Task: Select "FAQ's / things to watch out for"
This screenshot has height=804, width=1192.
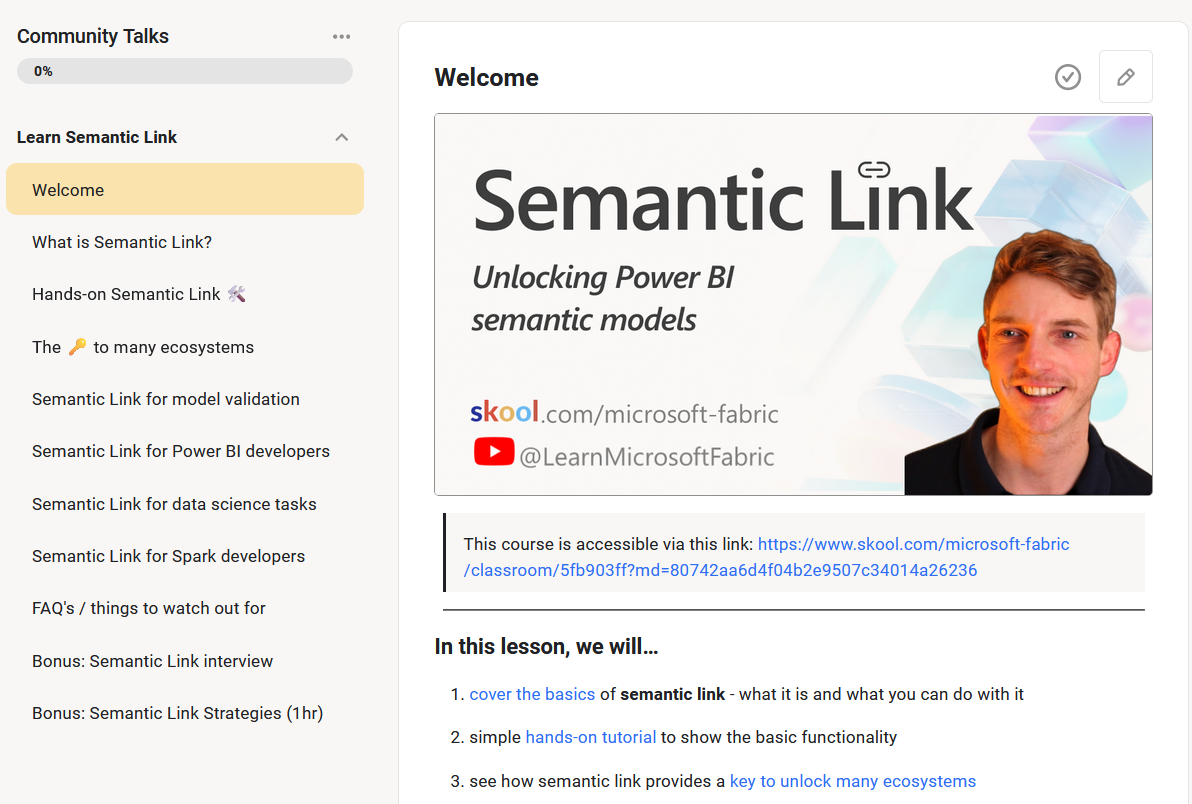Action: point(148,607)
